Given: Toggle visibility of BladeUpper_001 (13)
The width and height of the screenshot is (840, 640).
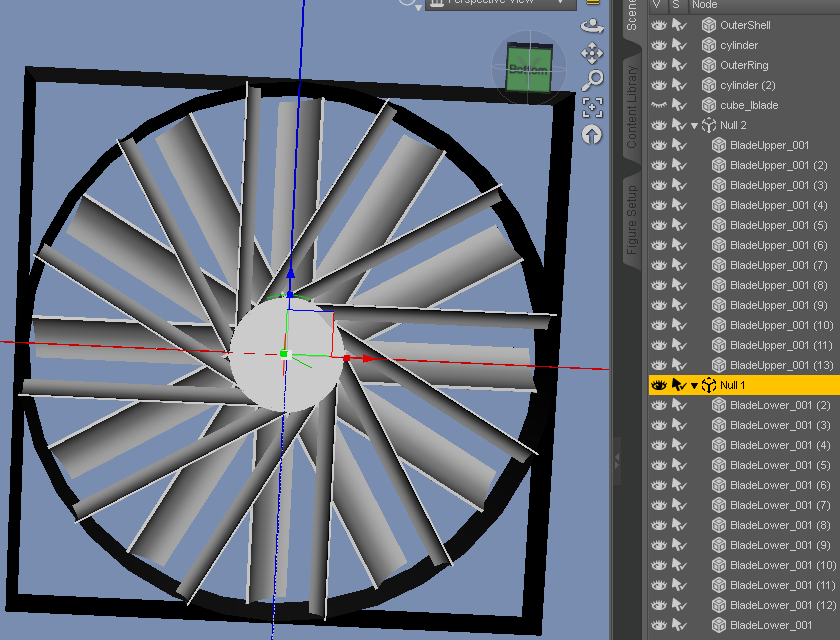Looking at the screenshot, I should pos(658,365).
